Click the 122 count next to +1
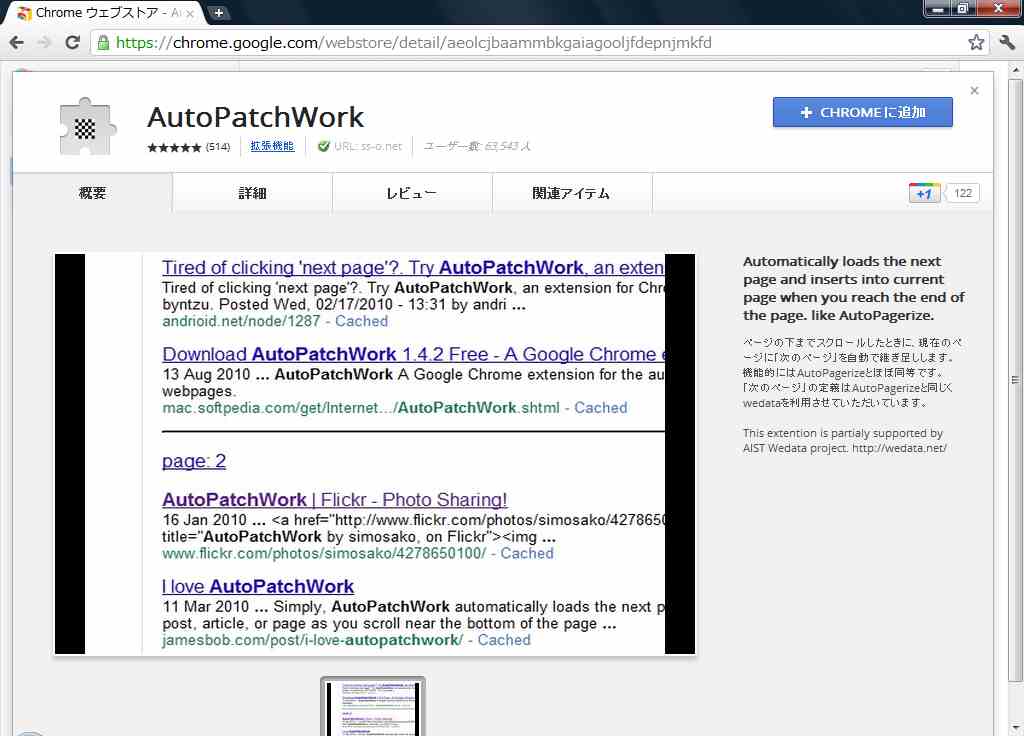This screenshot has height=736, width=1024. (x=963, y=193)
